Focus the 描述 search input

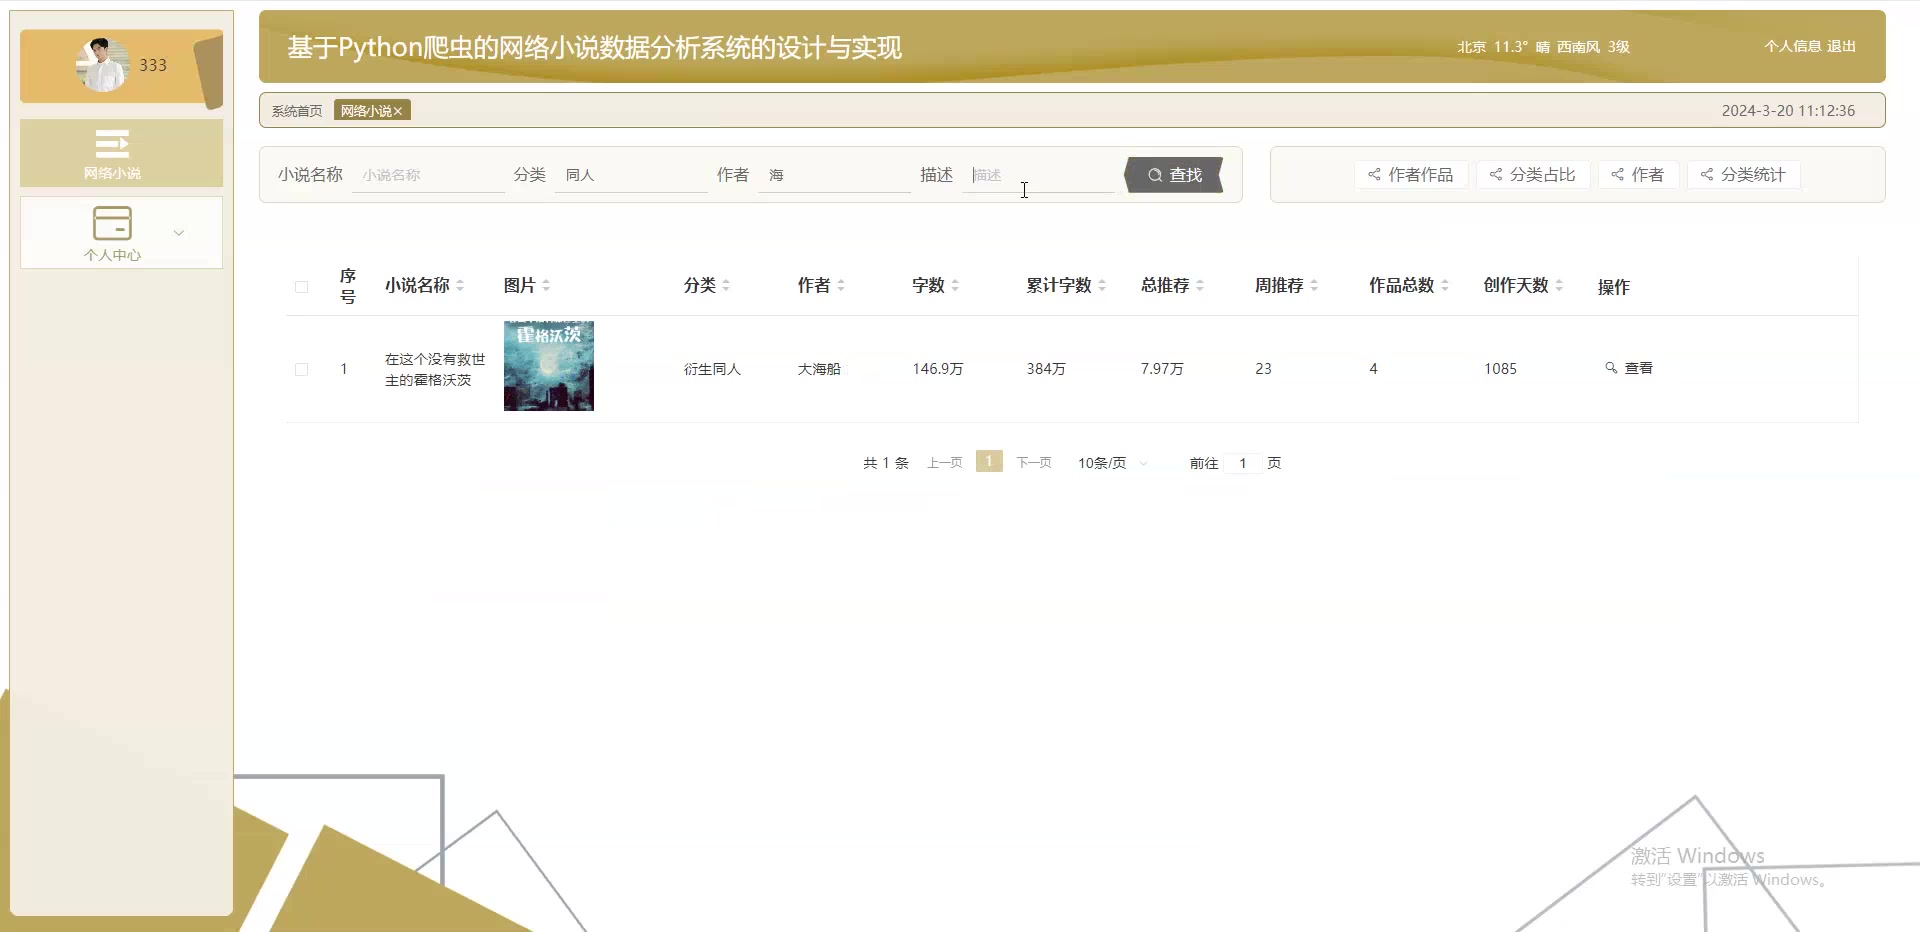[x=1038, y=175]
